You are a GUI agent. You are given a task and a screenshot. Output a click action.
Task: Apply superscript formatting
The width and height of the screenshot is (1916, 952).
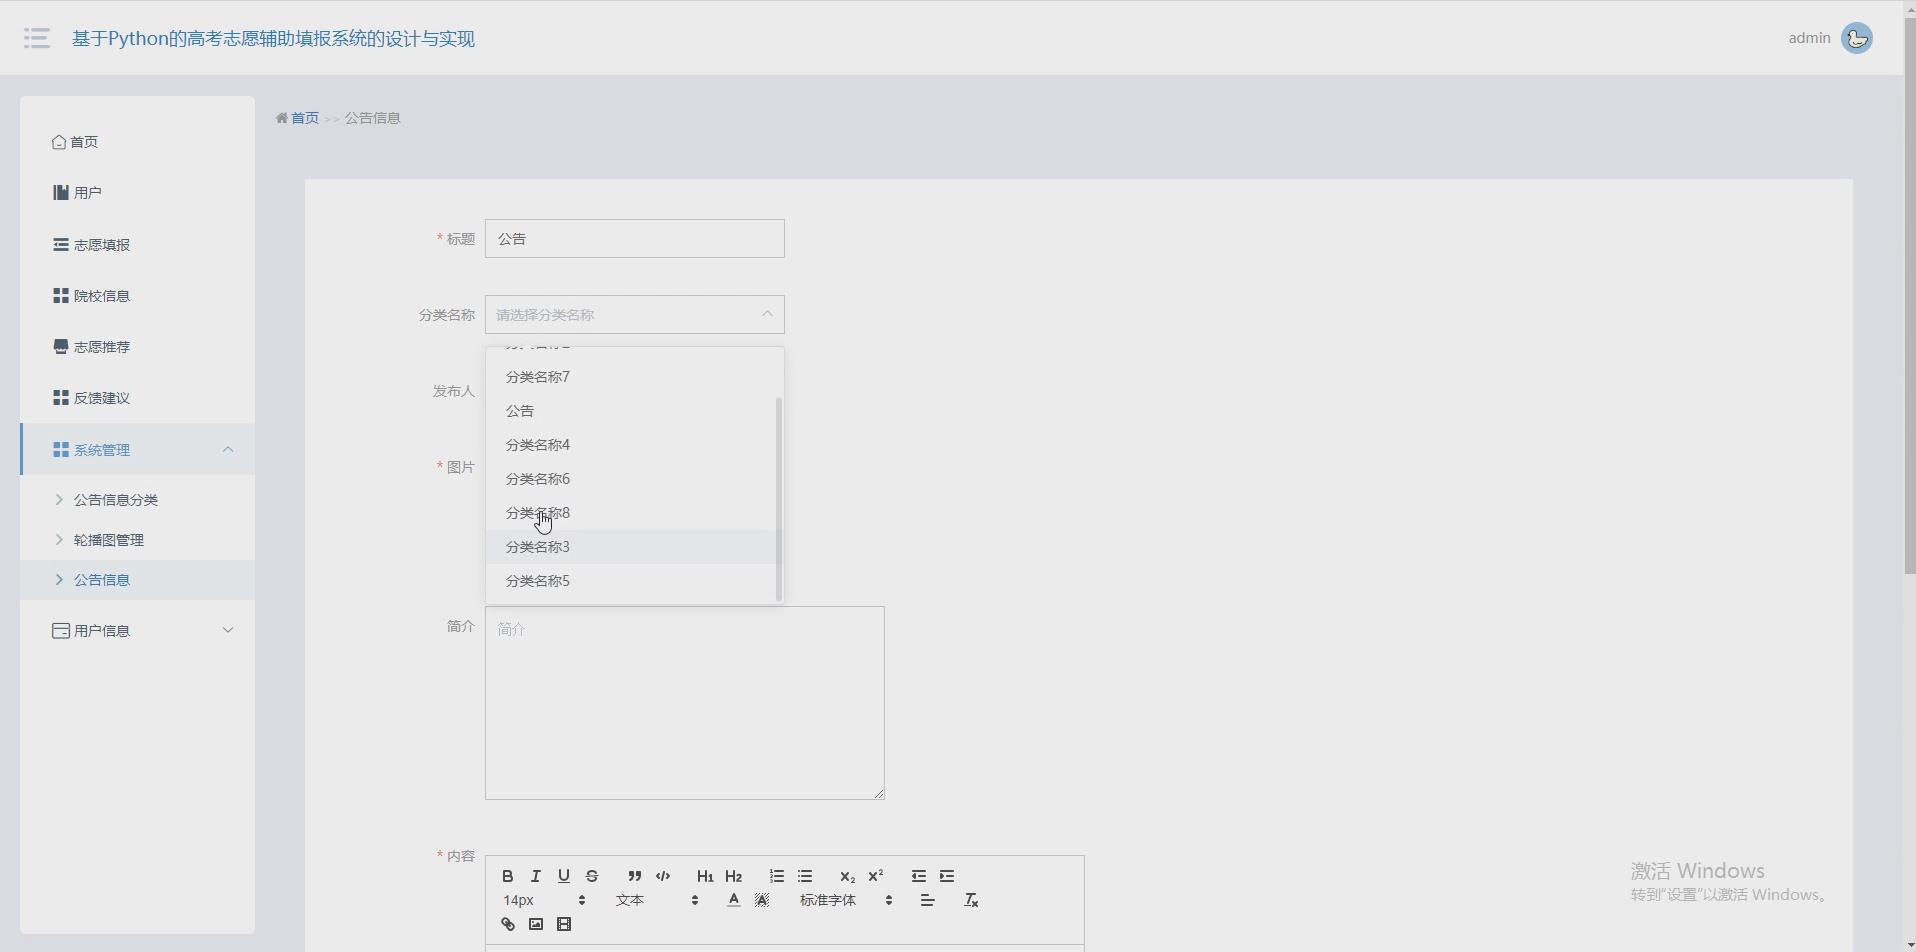(x=876, y=876)
